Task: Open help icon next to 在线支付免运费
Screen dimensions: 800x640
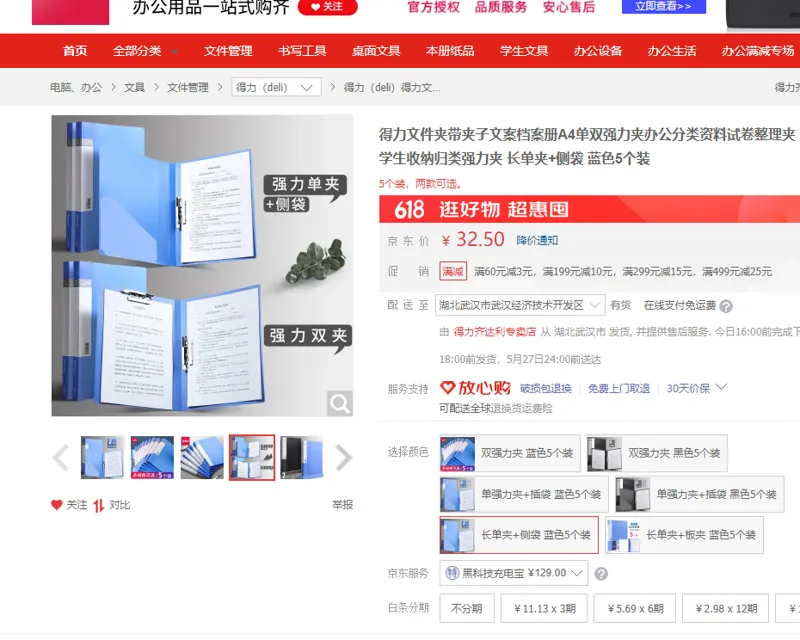Action: (726, 306)
